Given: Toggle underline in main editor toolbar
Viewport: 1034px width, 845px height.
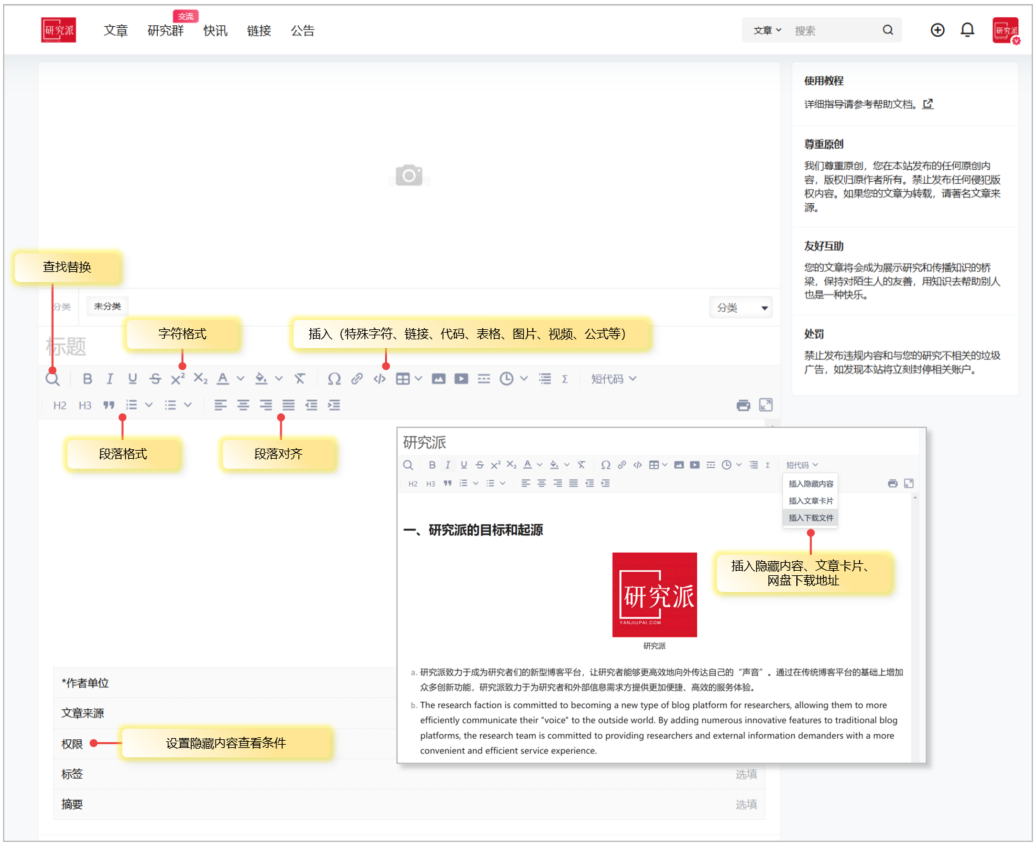Looking at the screenshot, I should [x=133, y=379].
